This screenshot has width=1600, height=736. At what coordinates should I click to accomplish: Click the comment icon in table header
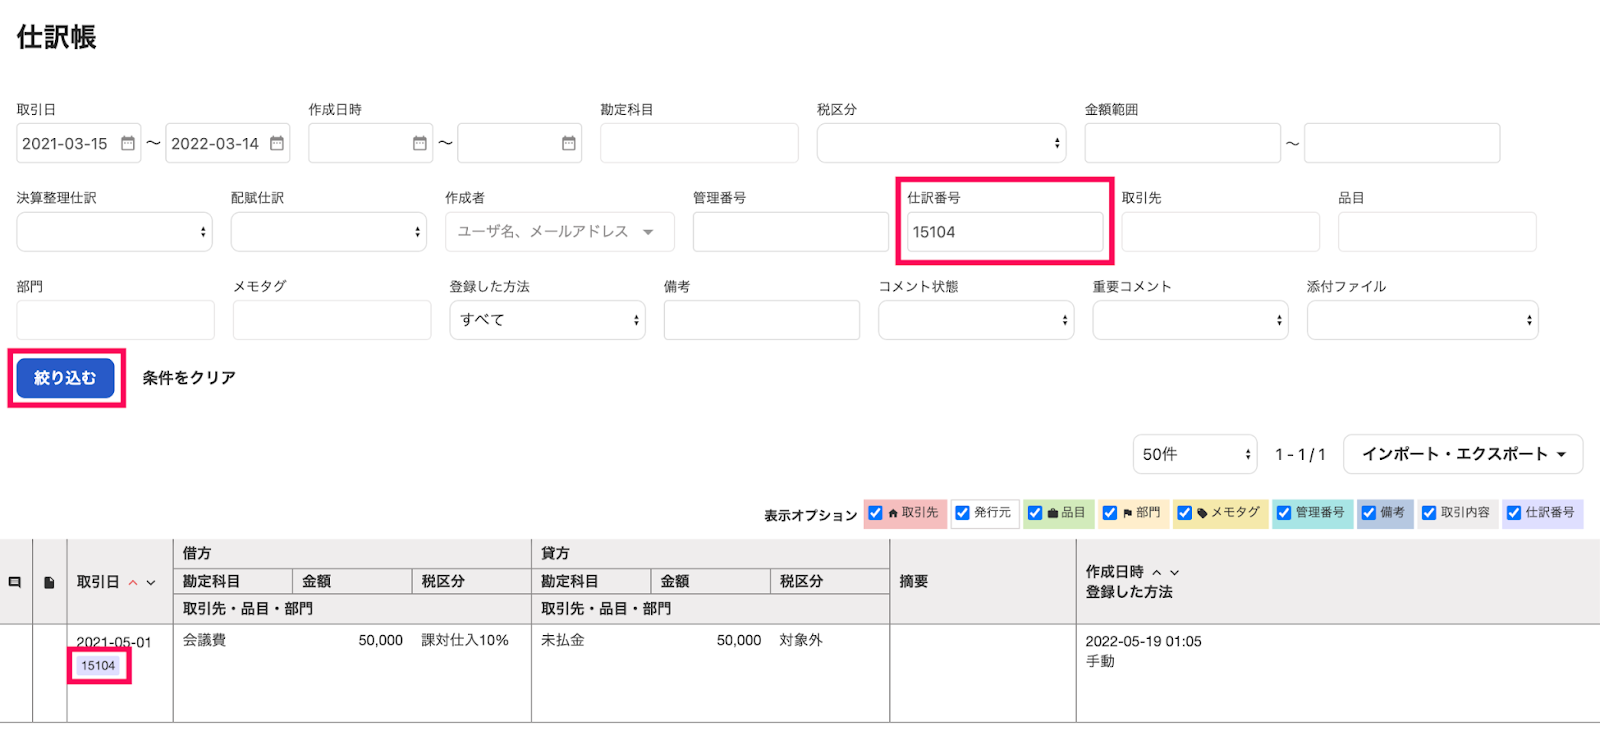tap(15, 582)
